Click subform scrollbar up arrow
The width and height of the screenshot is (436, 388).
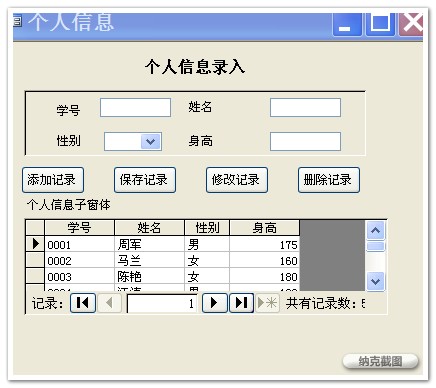376,230
